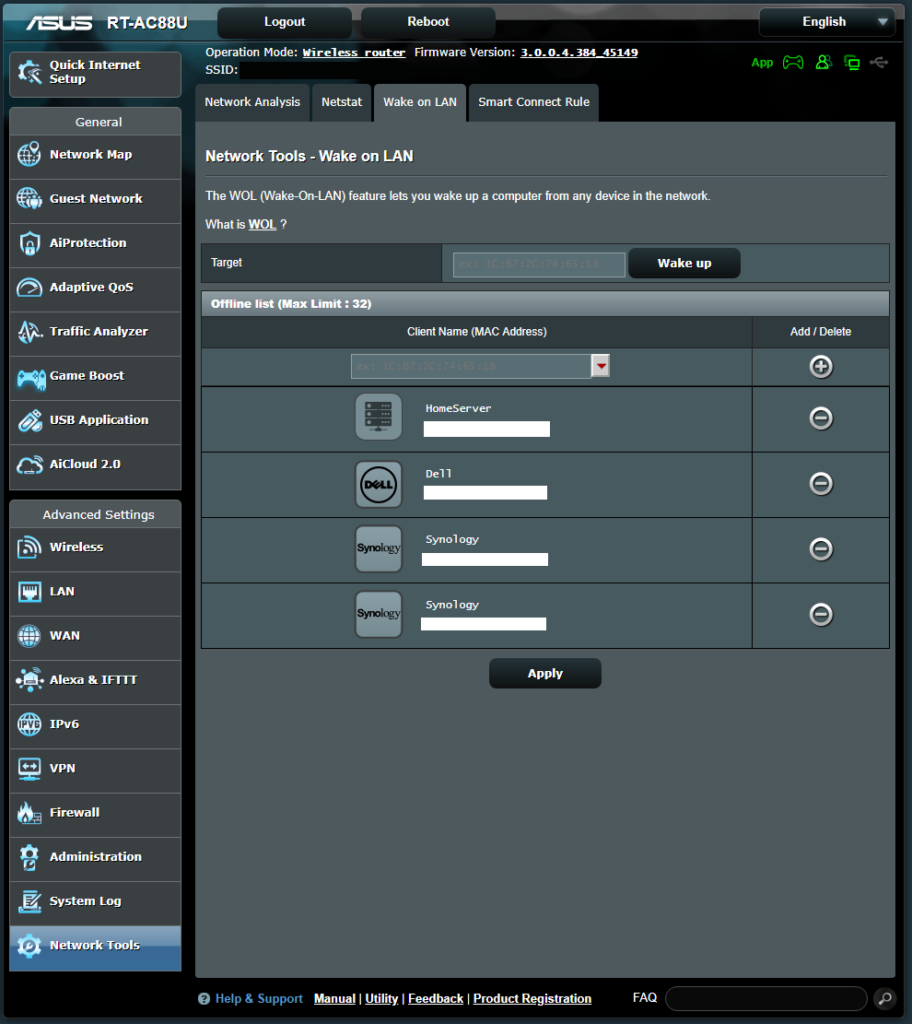The height and width of the screenshot is (1024, 912).
Task: Click the plus icon to add client
Action: click(x=820, y=367)
